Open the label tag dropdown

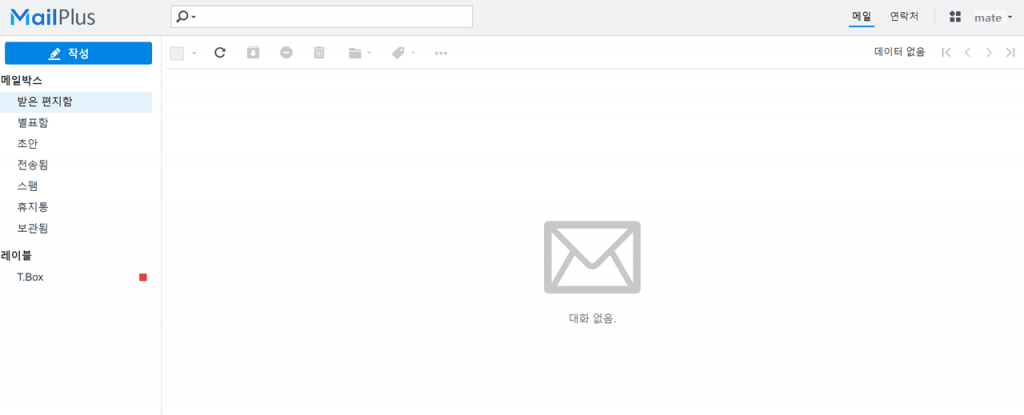pyautogui.click(x=403, y=53)
